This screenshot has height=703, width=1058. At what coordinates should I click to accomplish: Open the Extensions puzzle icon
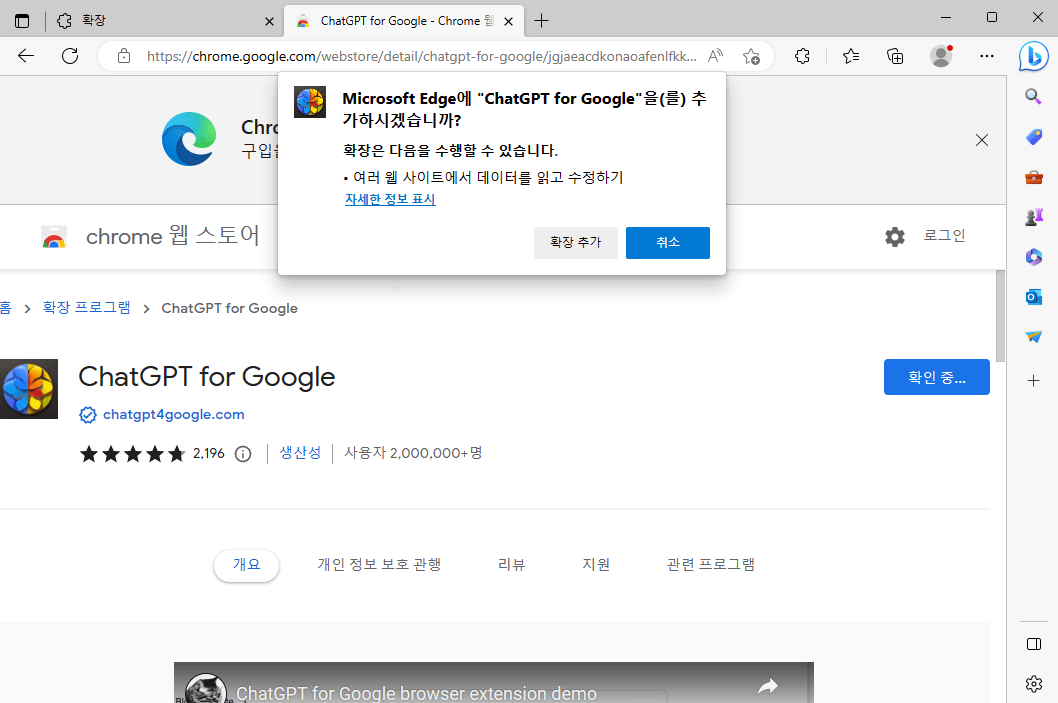click(x=802, y=56)
